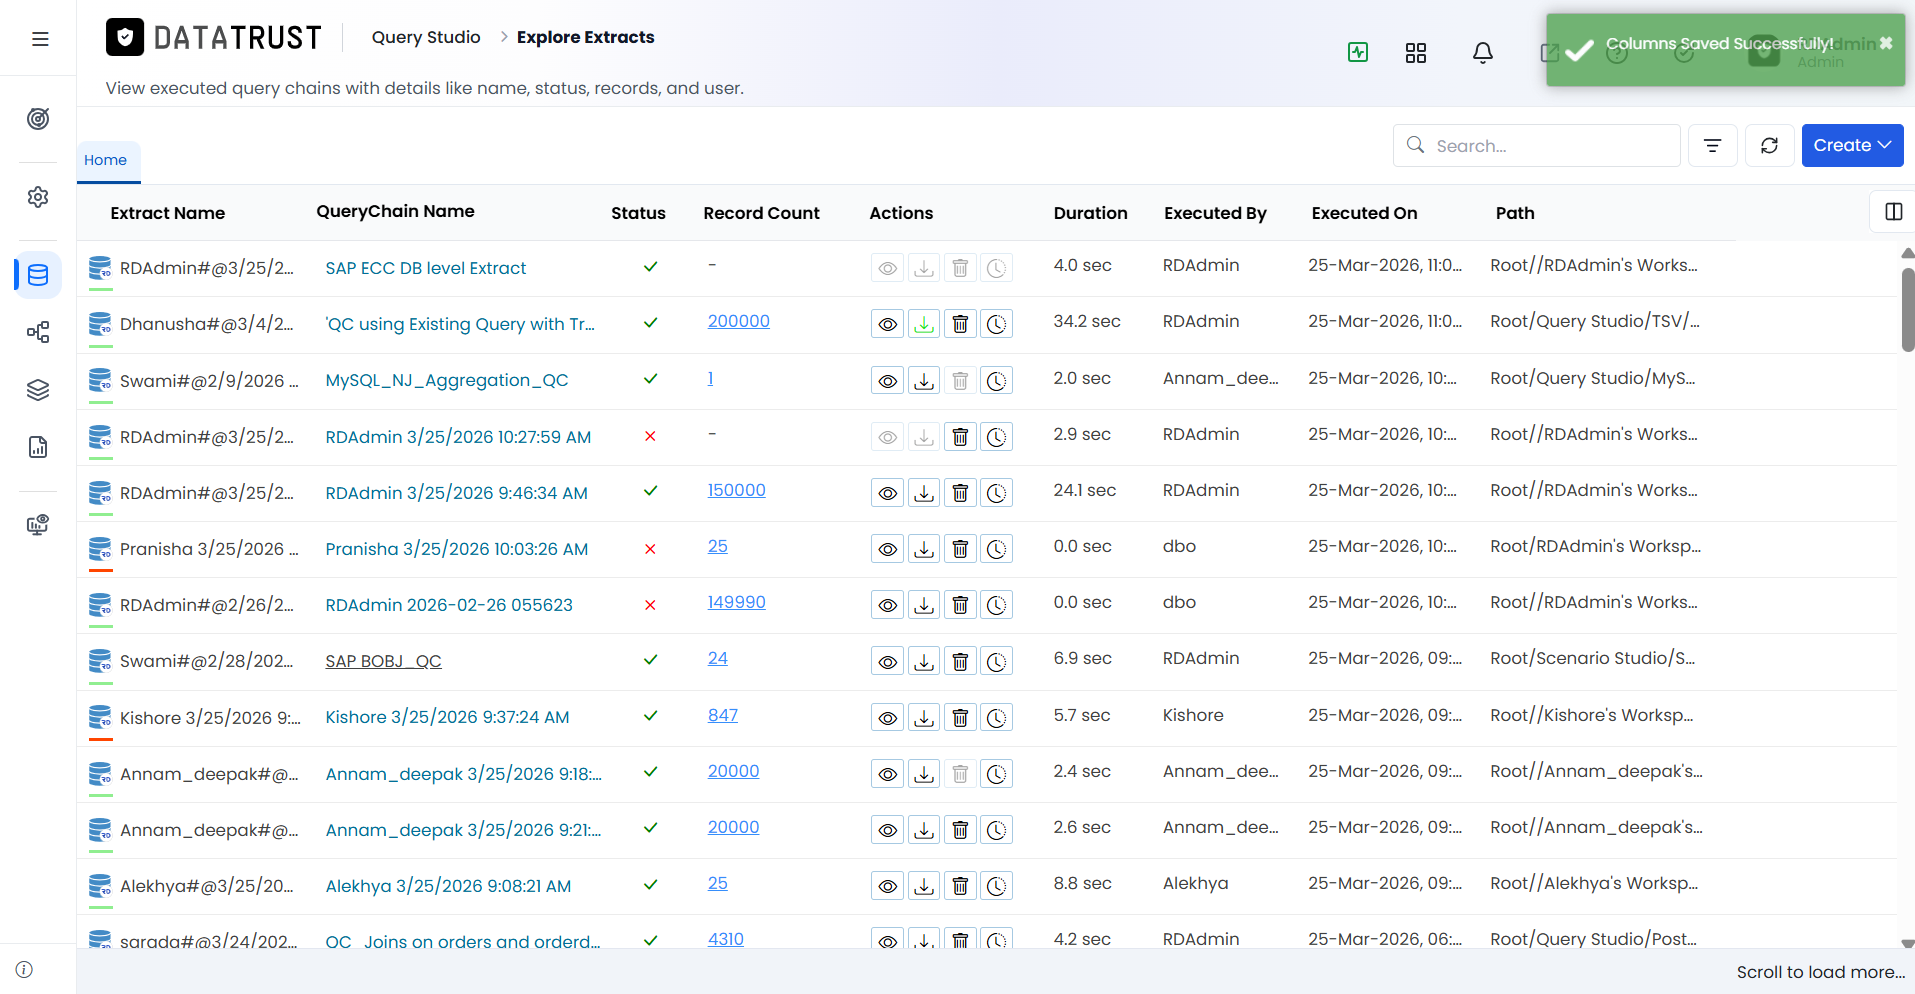Open the hamburger navigation menu
1915x994 pixels.
tap(40, 39)
